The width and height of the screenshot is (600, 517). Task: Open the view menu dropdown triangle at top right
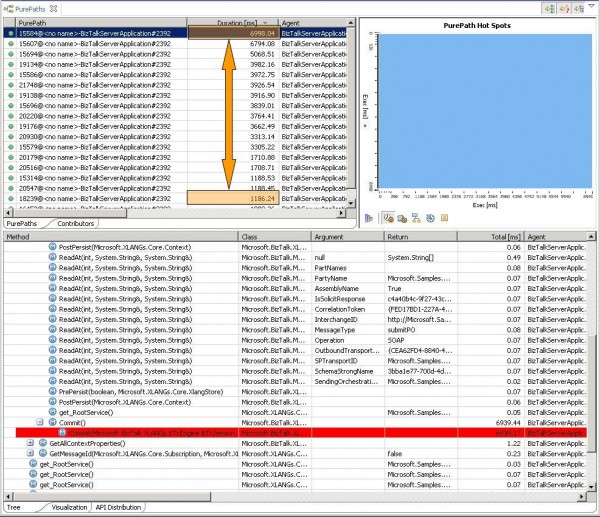(x=593, y=6)
